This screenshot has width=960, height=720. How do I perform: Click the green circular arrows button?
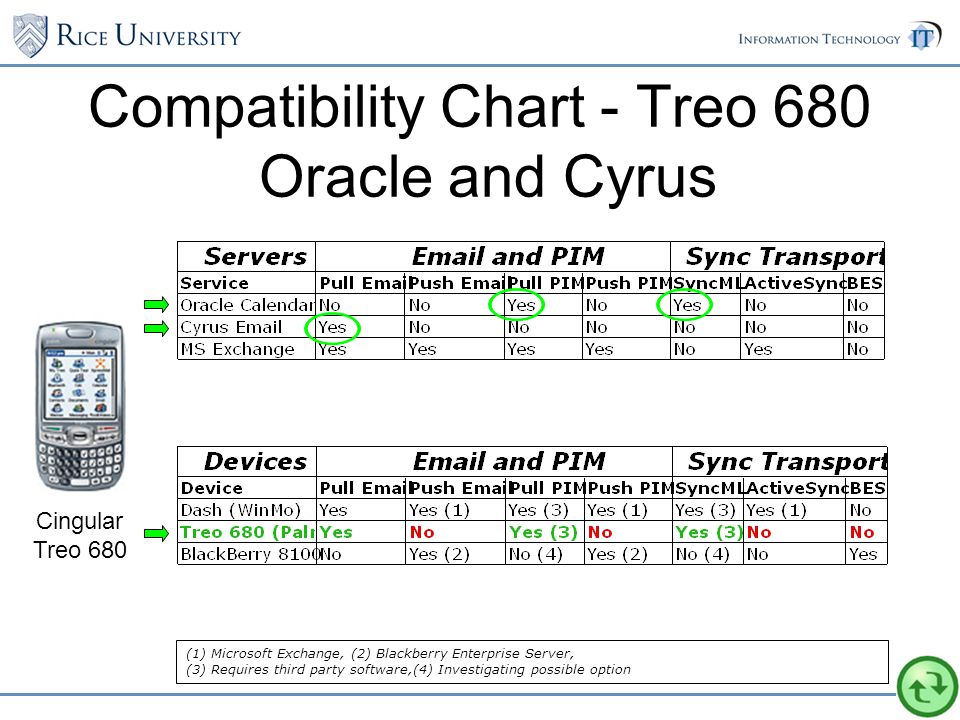point(928,687)
